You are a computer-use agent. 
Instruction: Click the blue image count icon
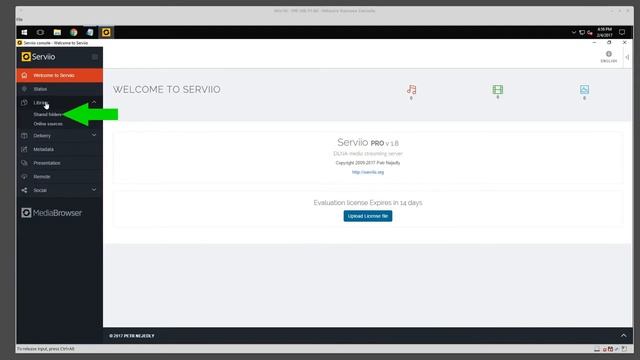point(584,89)
